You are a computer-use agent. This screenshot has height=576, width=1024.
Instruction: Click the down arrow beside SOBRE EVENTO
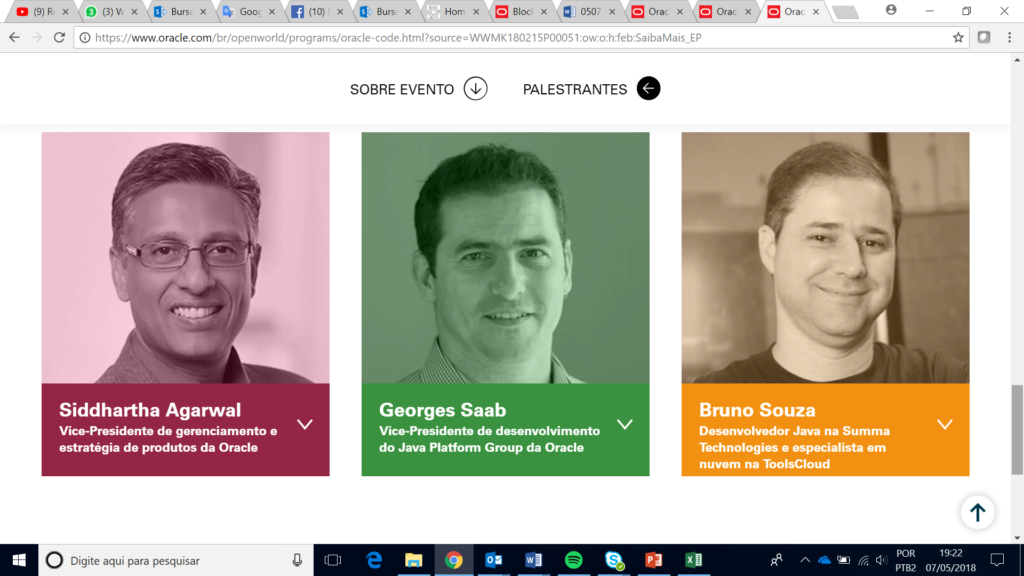tap(475, 89)
